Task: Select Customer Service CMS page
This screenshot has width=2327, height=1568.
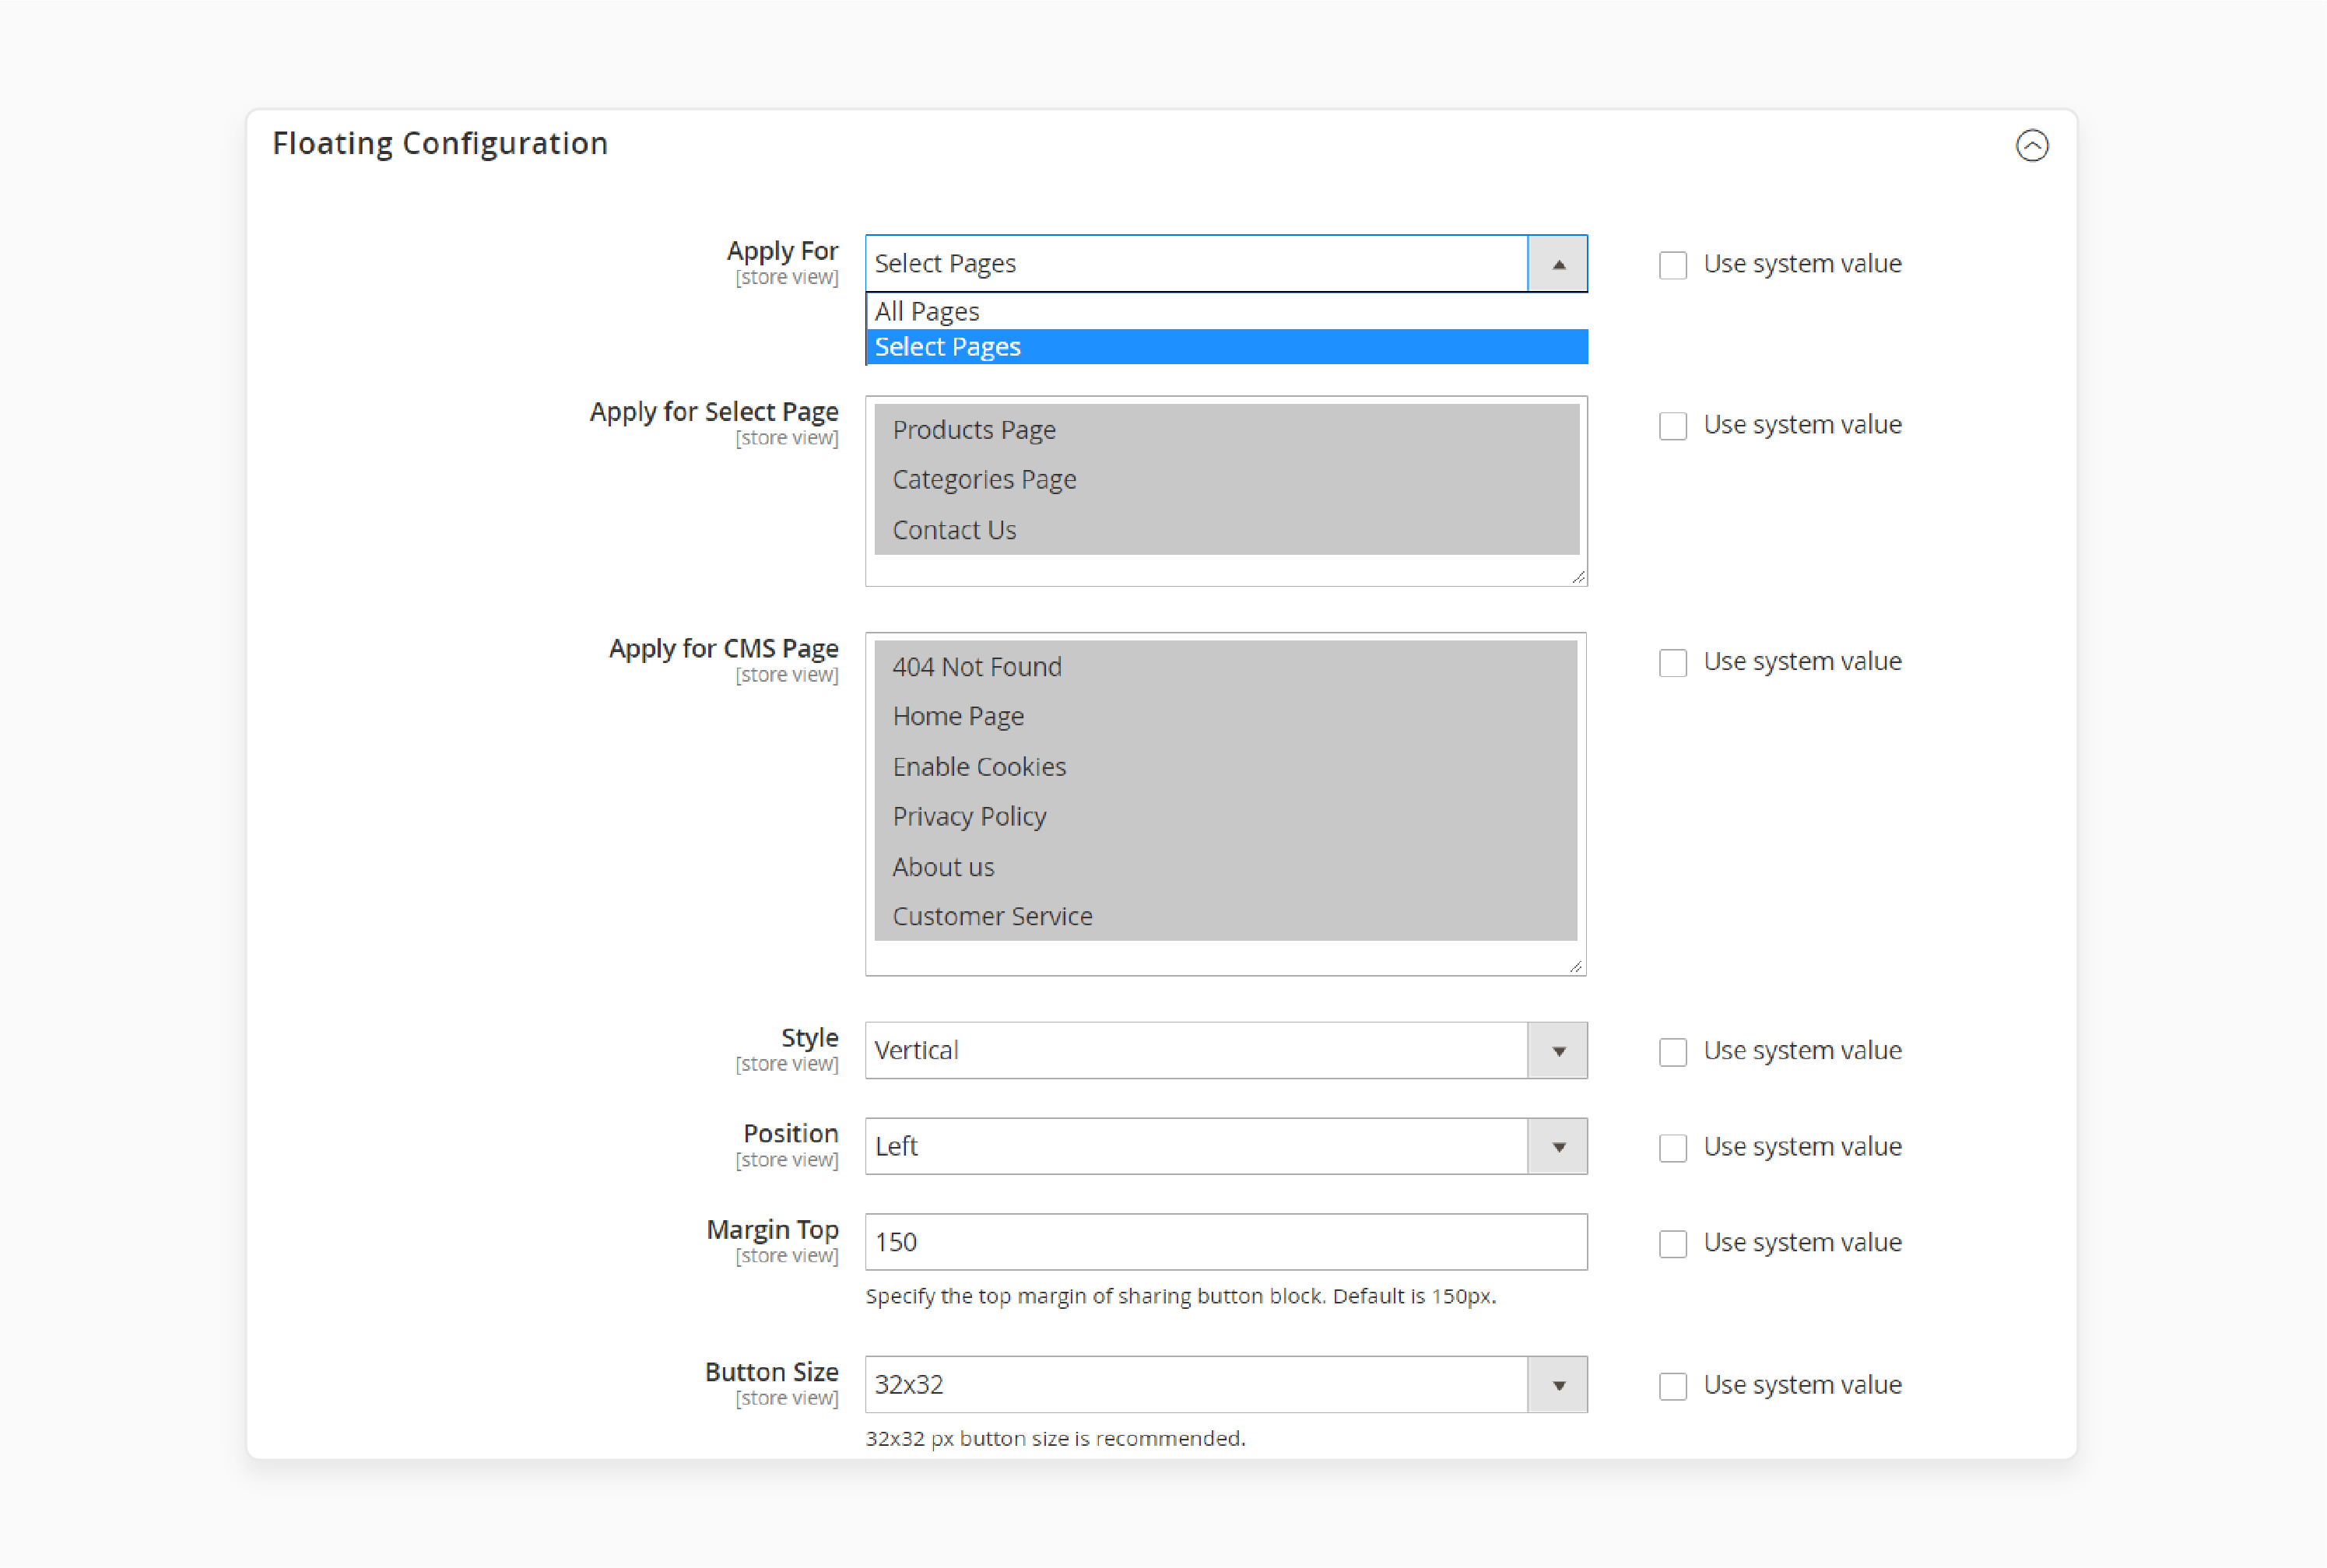Action: pyautogui.click(x=1225, y=916)
